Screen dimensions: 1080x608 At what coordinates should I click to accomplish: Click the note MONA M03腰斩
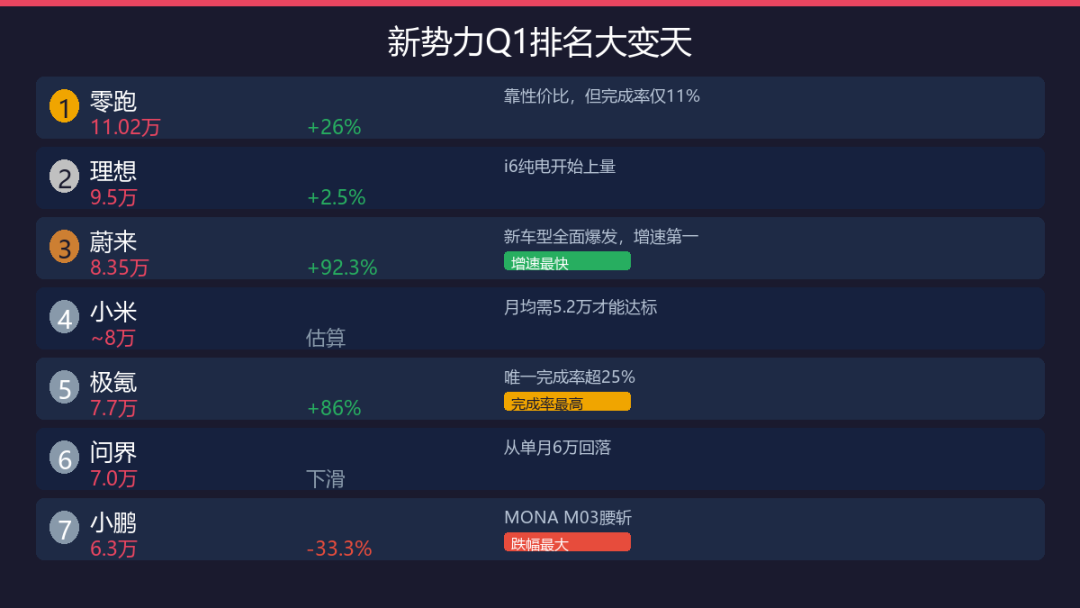tap(568, 518)
